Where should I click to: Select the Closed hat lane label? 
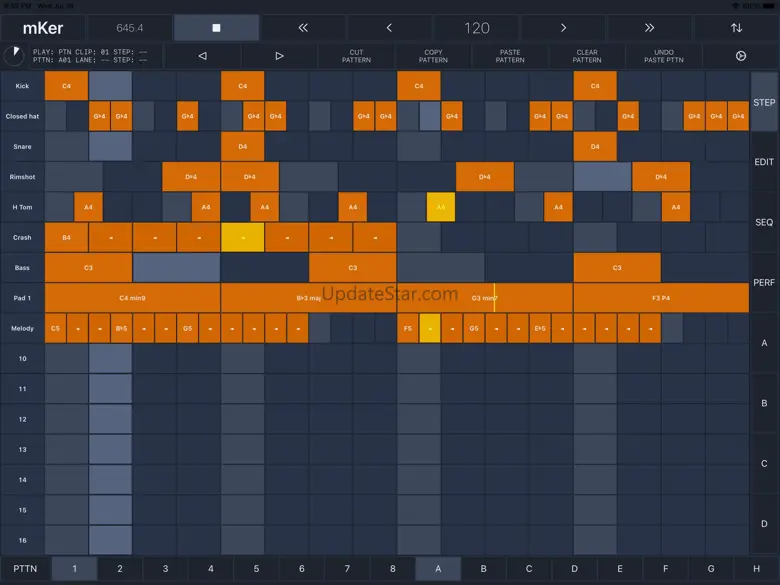pos(22,116)
